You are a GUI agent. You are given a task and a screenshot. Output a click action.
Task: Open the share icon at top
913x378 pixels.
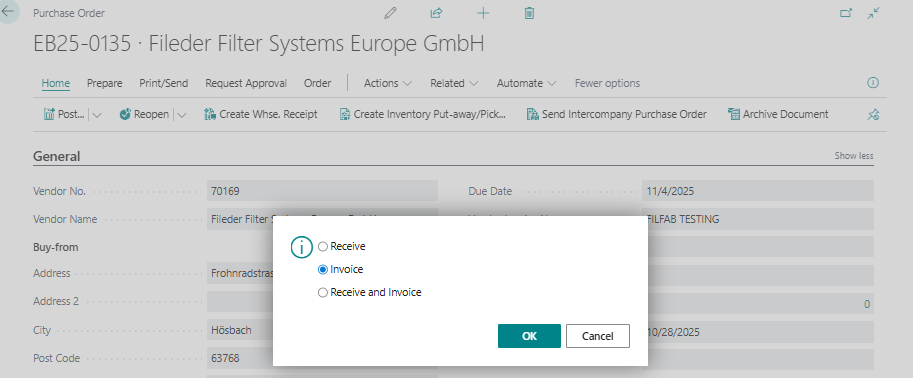(437, 13)
